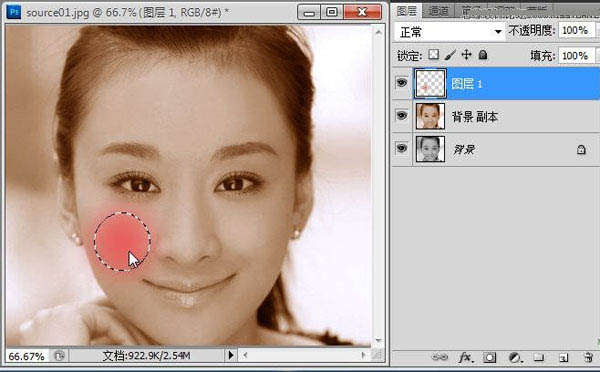The image size is (600, 372).
Task: Click the 填充 100% field
Action: [x=576, y=55]
